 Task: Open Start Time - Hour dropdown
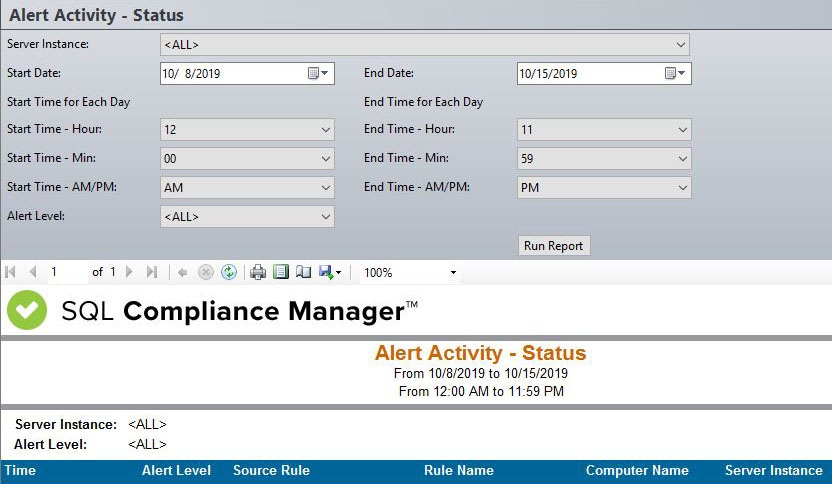[326, 130]
